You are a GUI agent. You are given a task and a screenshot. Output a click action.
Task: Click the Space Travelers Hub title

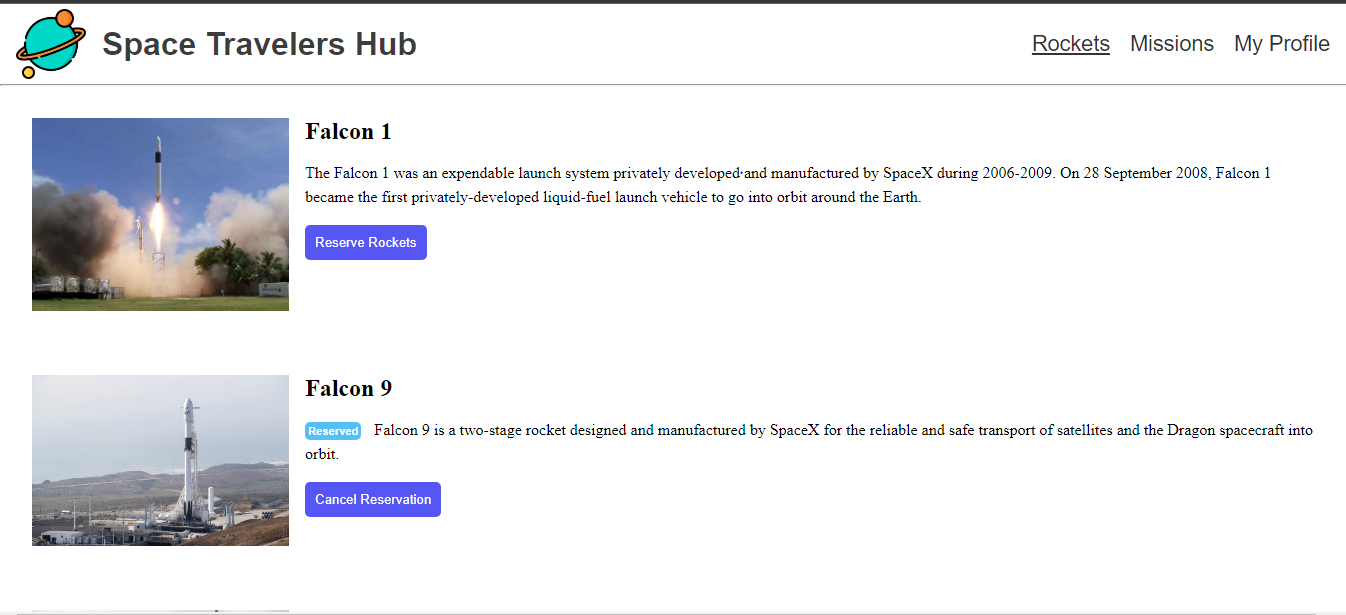tap(259, 44)
